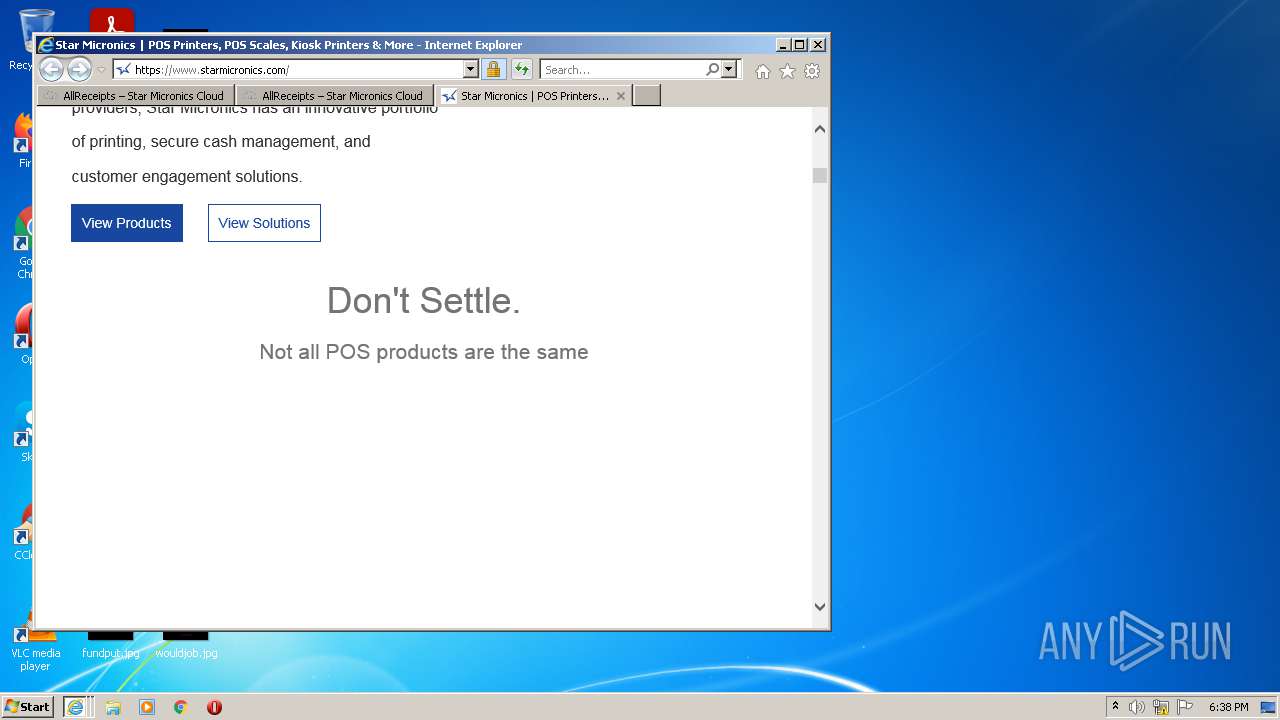Click the View Solutions button
Screen dimensions: 1280x720
[264, 223]
